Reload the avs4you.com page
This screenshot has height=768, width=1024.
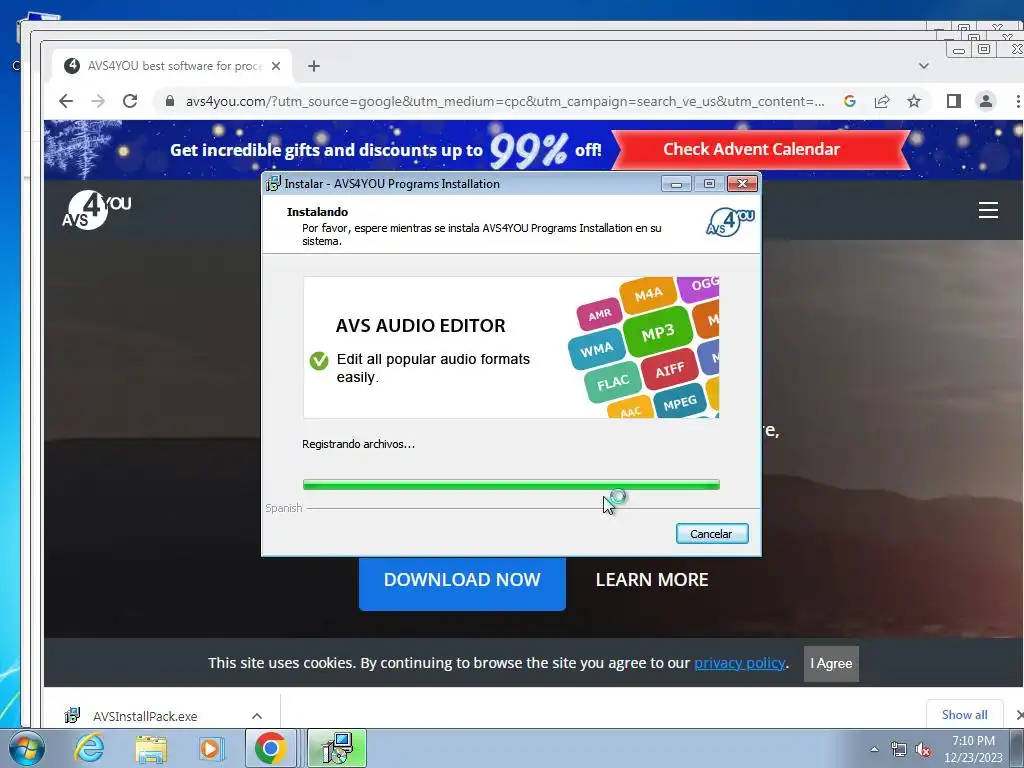pos(130,101)
